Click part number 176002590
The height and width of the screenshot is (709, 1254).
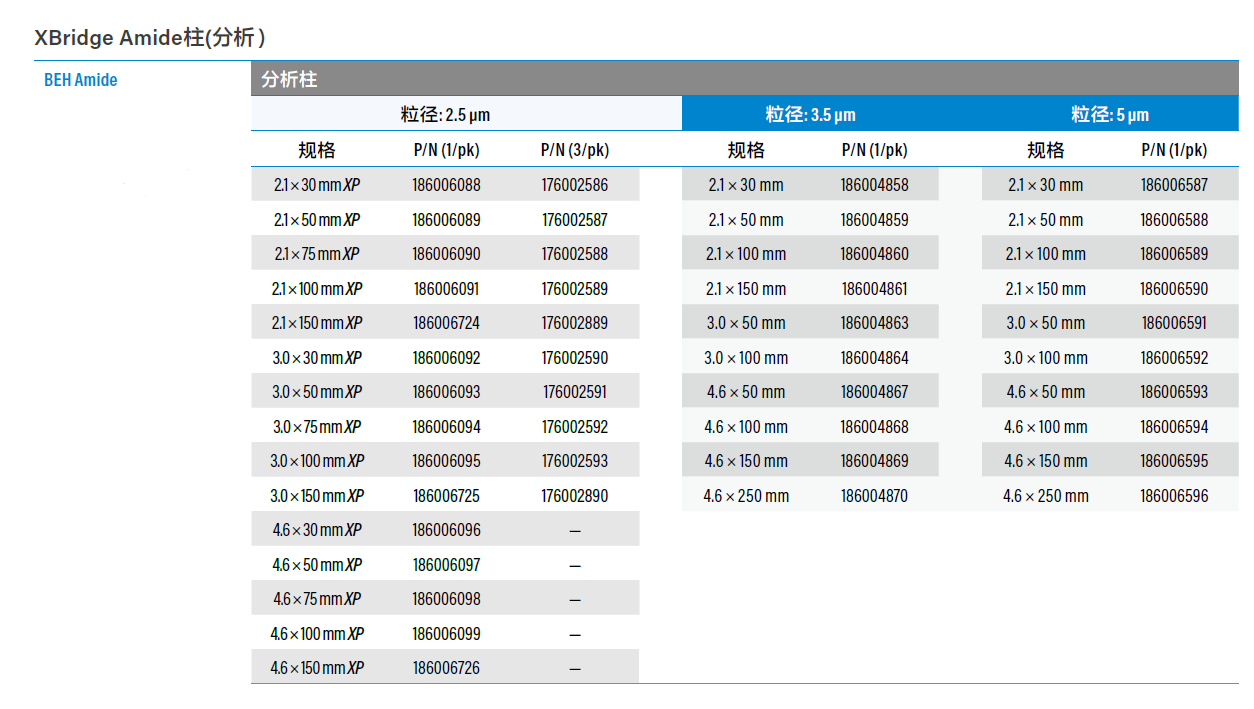(575, 358)
